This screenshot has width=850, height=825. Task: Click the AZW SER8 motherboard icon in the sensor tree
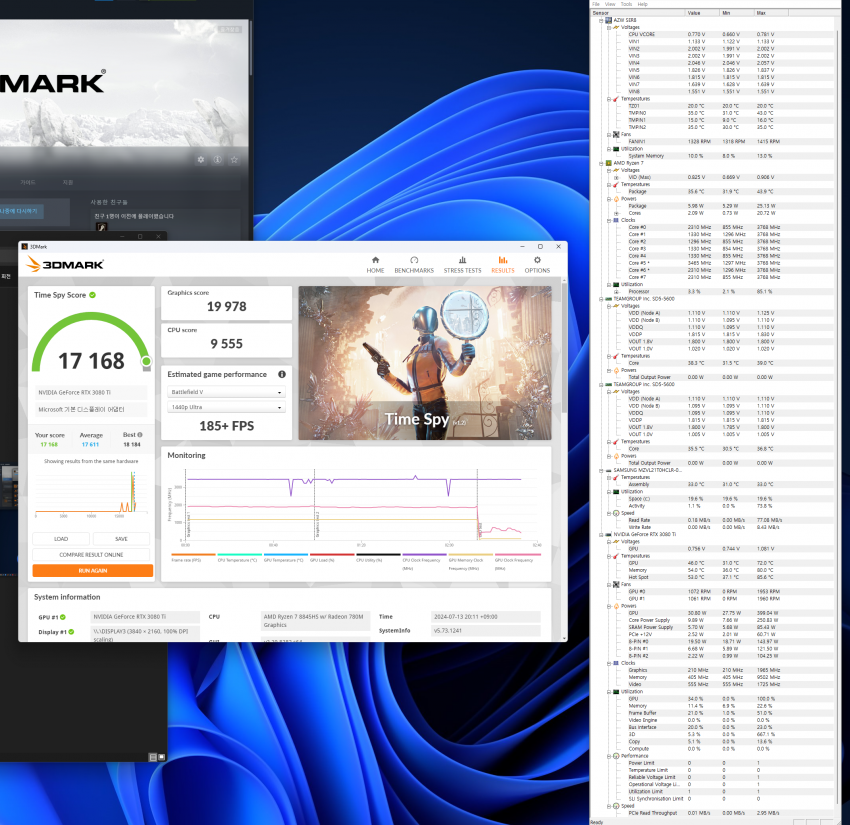tap(609, 20)
